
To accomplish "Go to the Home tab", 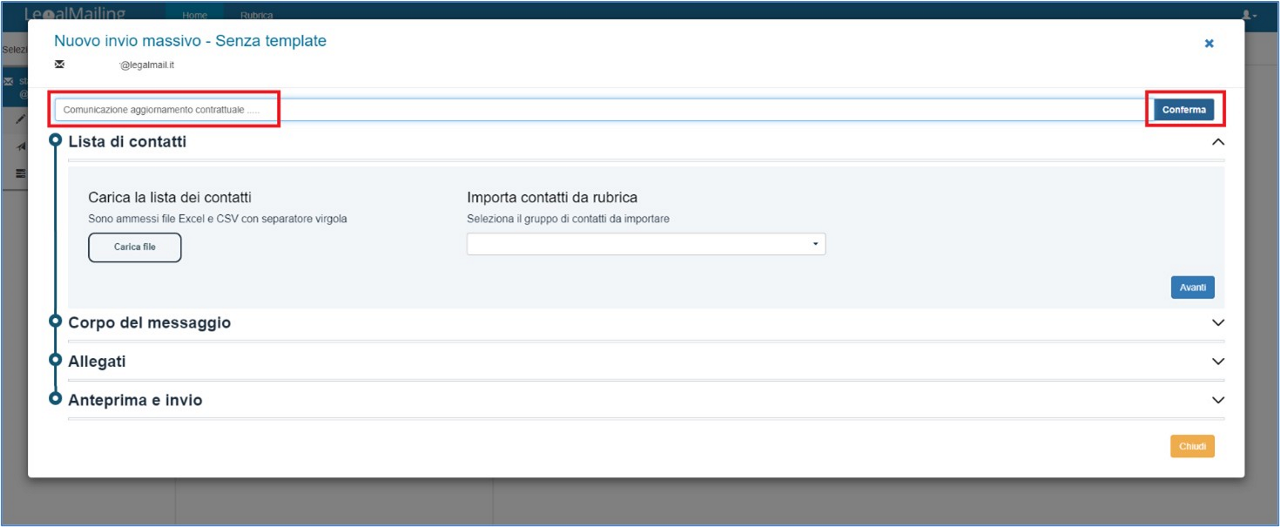I will (194, 15).
